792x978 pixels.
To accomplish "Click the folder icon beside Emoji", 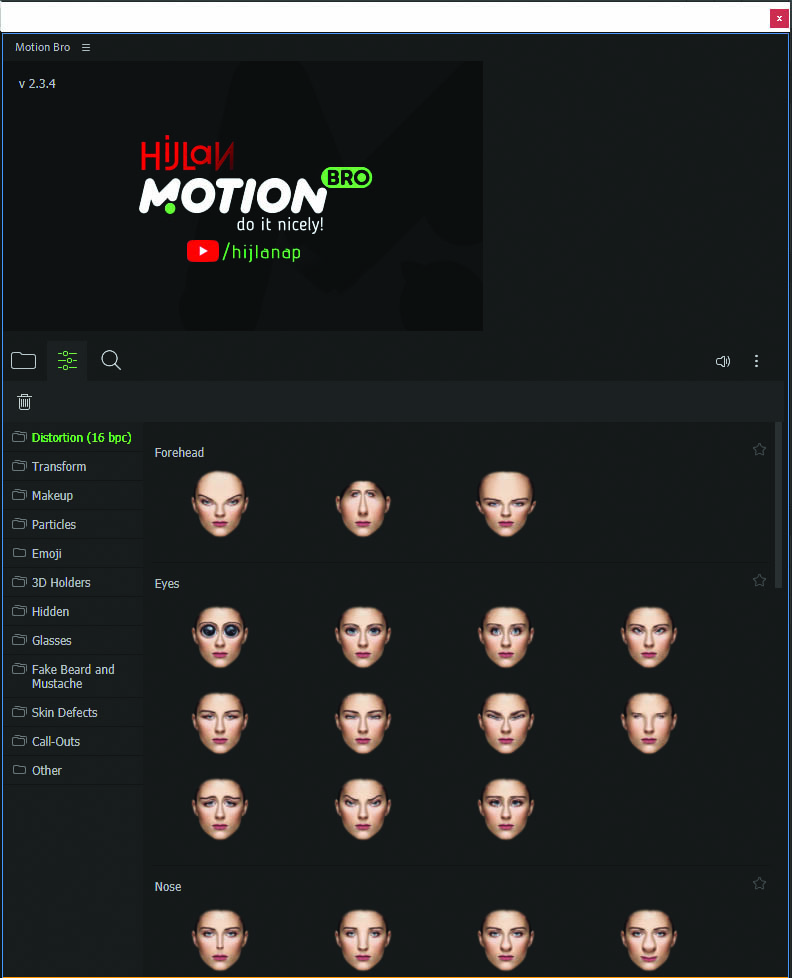I will pyautogui.click(x=19, y=553).
